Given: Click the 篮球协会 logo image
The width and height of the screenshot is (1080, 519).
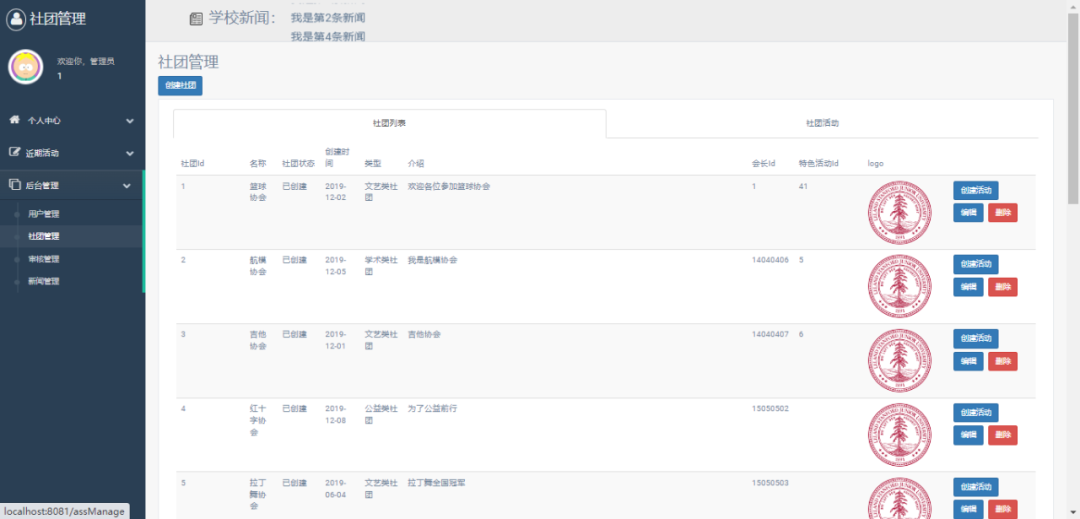Looking at the screenshot, I should 900,213.
